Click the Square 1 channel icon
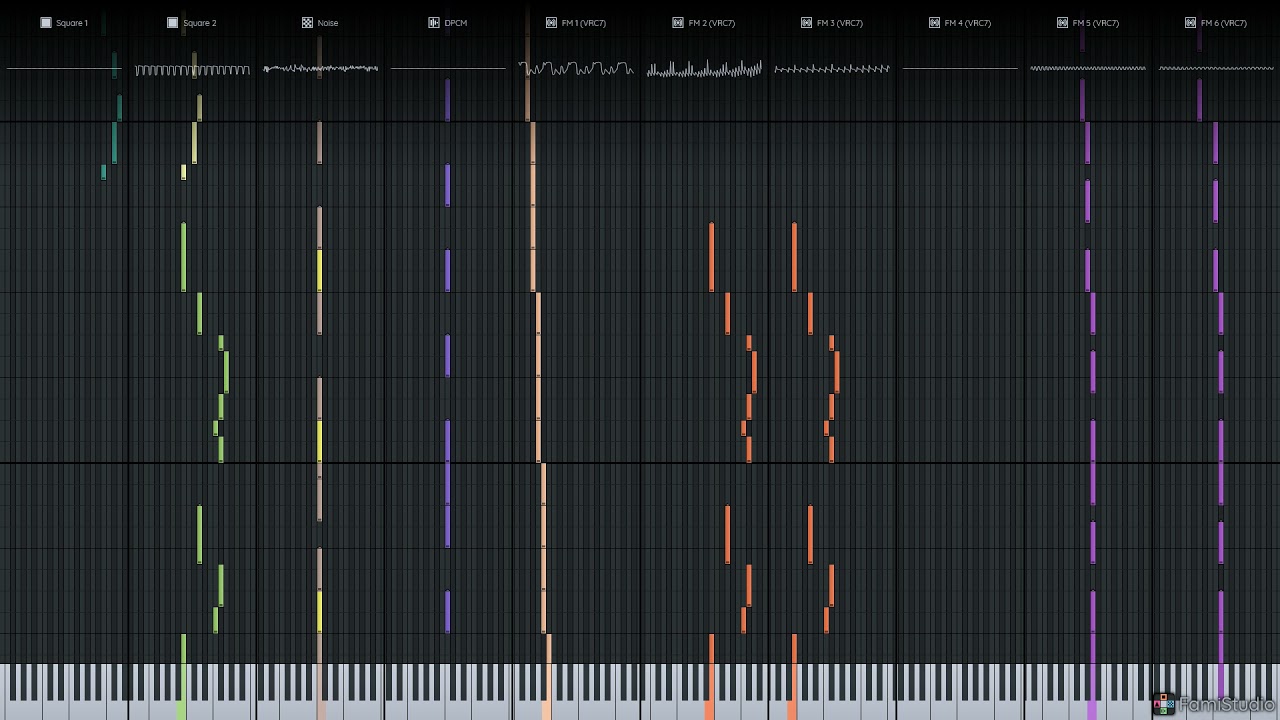The width and height of the screenshot is (1280, 720). click(x=45, y=23)
